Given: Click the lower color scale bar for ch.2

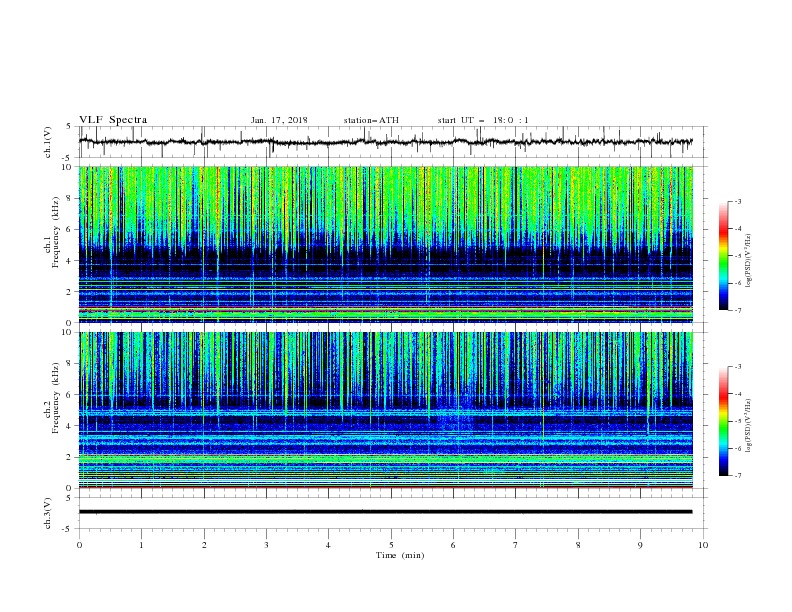Looking at the screenshot, I should click(x=723, y=421).
